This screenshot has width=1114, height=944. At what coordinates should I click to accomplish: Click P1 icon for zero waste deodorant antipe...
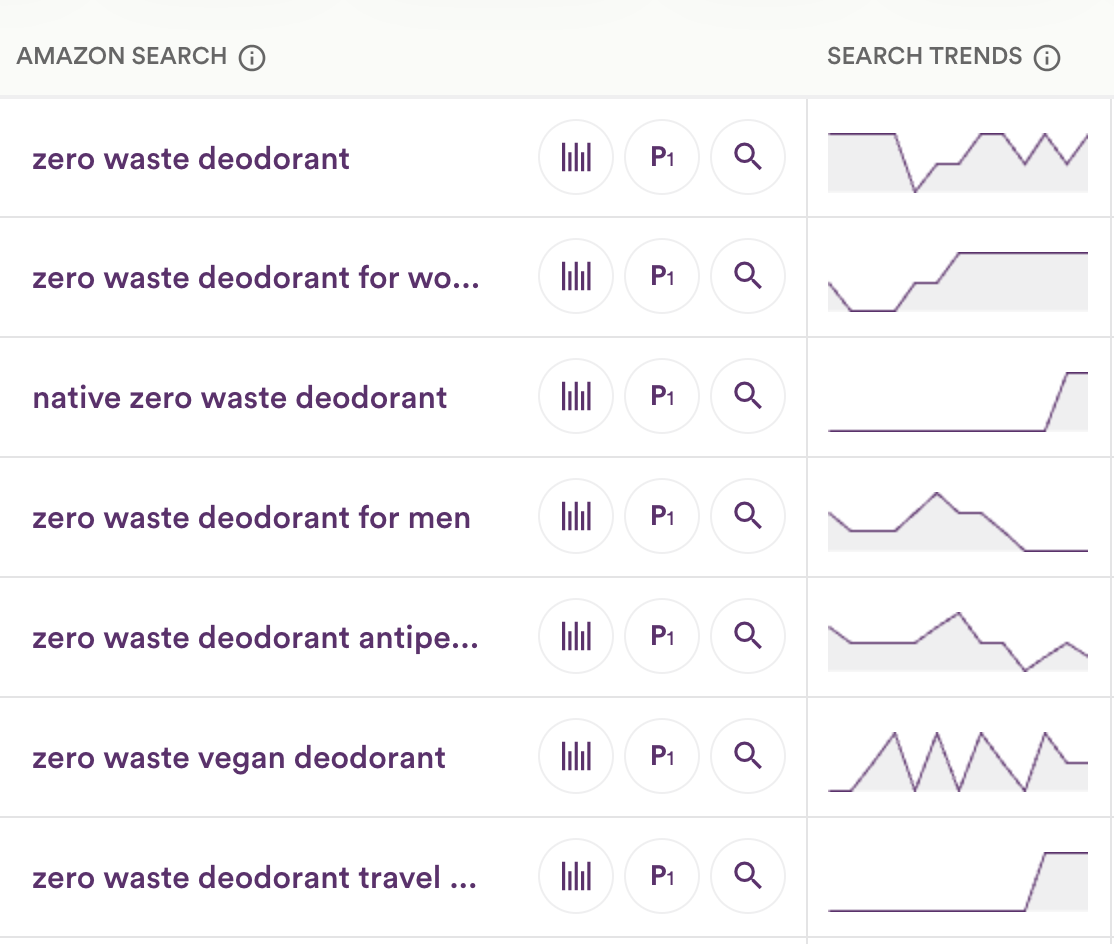661,636
